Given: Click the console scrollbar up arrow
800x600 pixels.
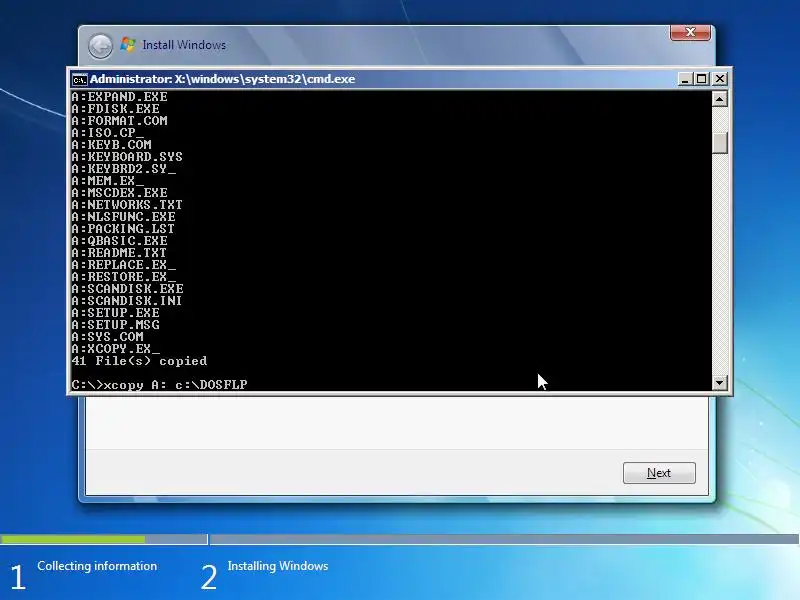Looking at the screenshot, I should pos(719,98).
